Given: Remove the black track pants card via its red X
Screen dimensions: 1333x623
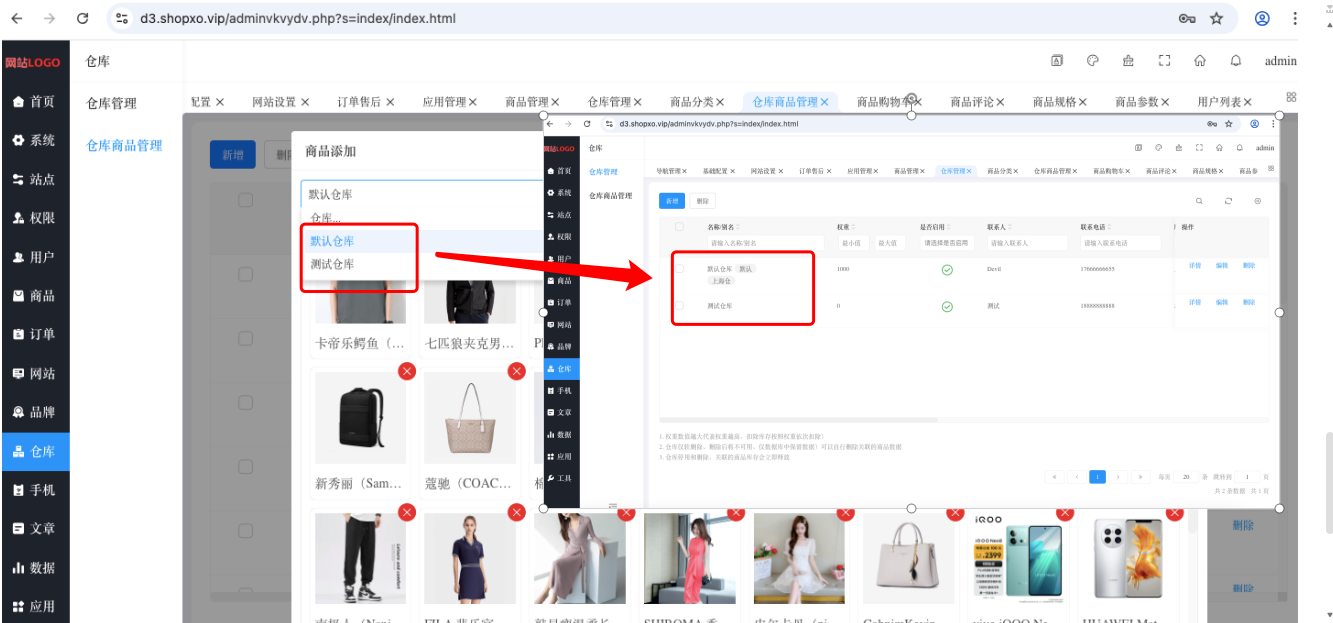Looking at the screenshot, I should click(x=407, y=512).
